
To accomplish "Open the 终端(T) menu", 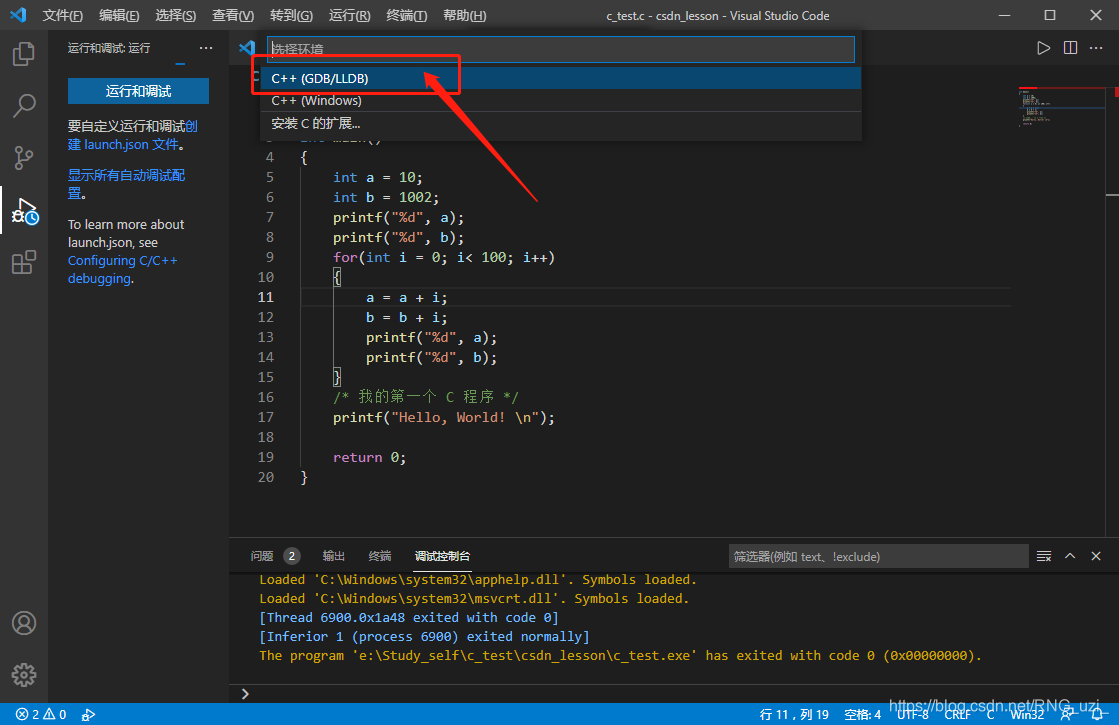I will [406, 15].
